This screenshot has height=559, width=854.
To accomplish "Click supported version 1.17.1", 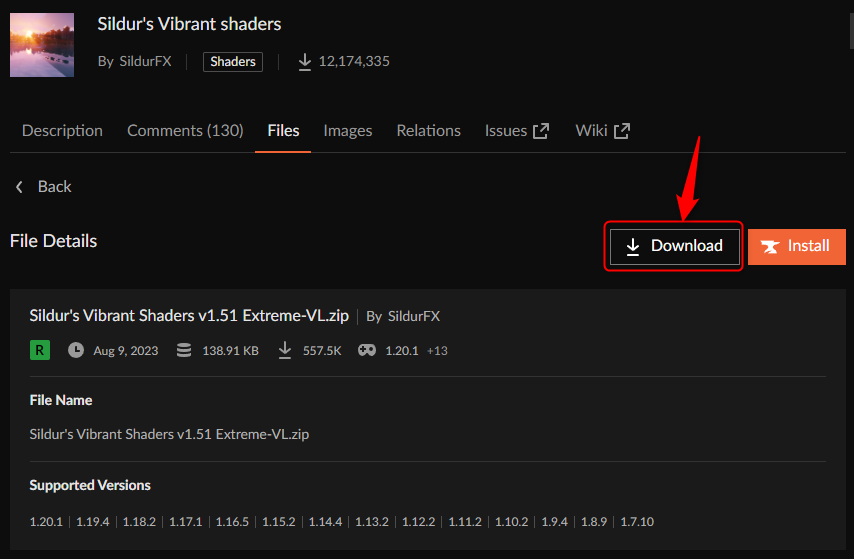I will point(186,522).
